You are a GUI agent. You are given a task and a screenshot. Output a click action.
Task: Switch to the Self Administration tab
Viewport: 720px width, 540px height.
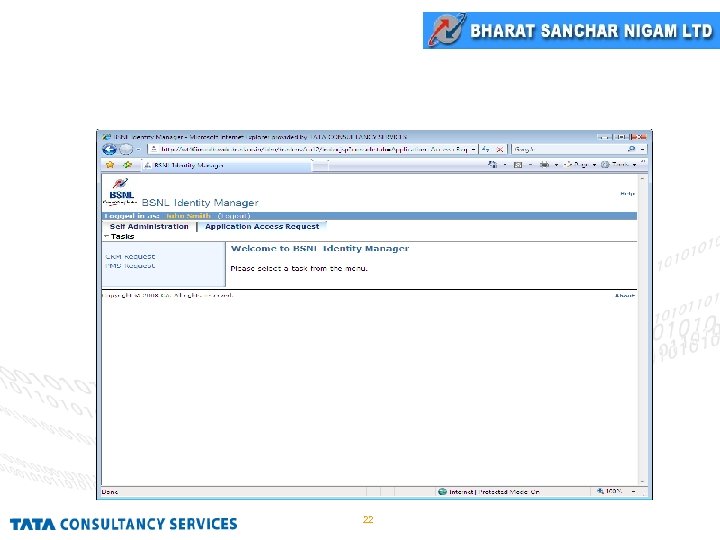point(149,226)
